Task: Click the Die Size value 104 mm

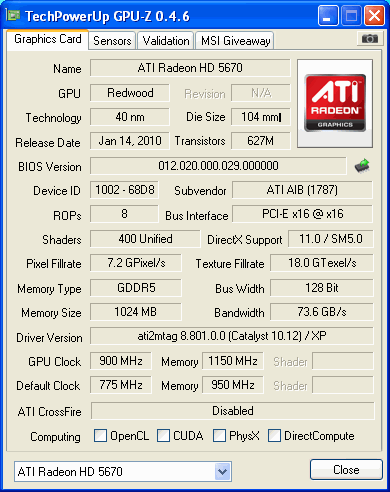Action: coord(261,117)
